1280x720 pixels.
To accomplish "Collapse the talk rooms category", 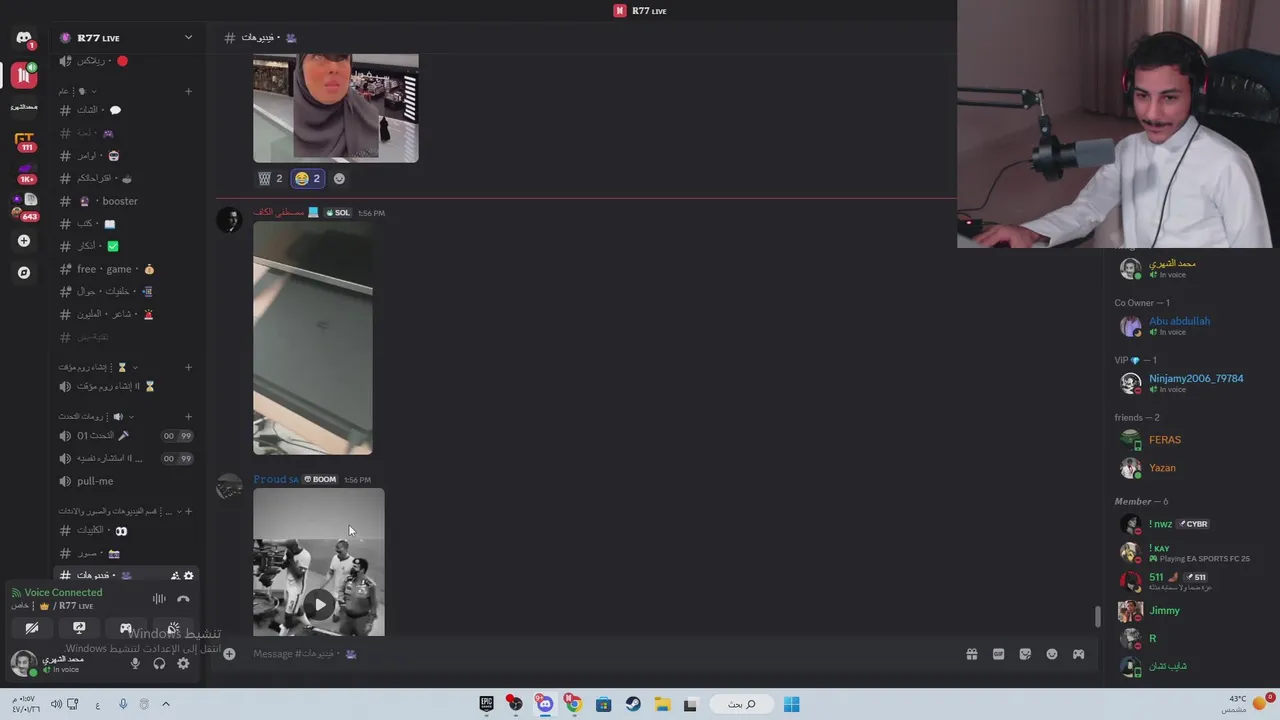I will coord(131,416).
